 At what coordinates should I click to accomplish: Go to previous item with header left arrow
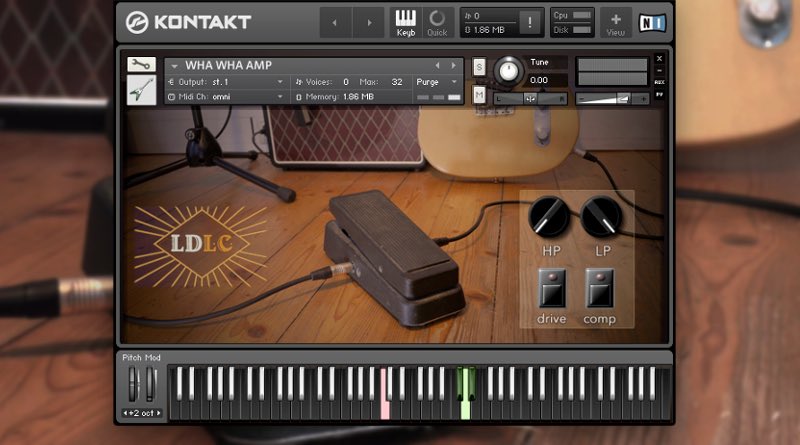tap(335, 22)
